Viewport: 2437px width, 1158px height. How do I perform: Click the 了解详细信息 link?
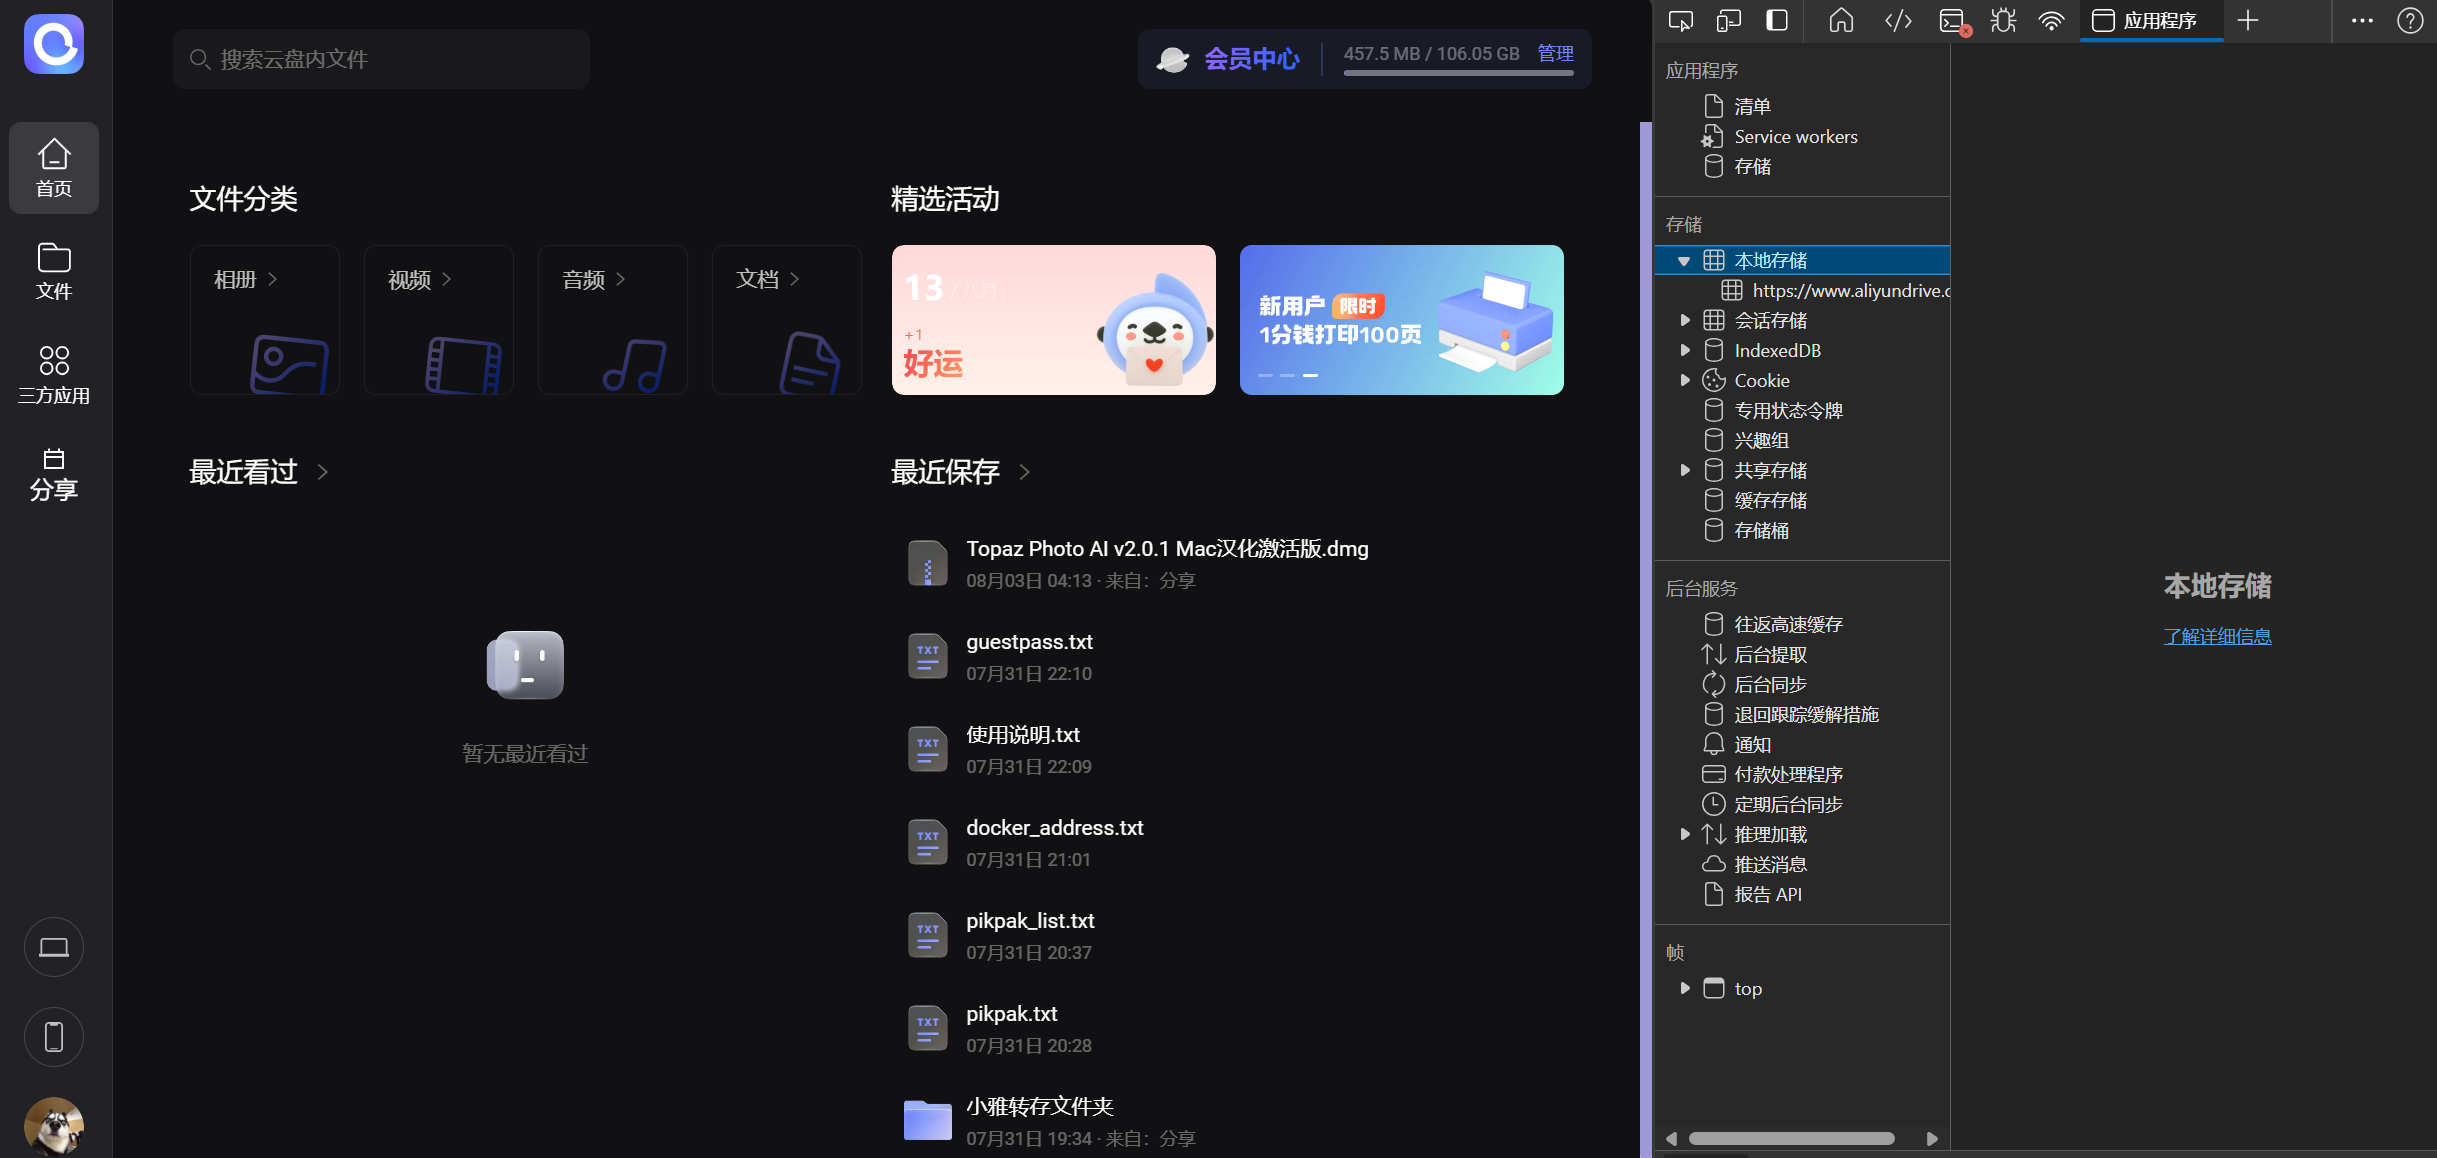2217,636
